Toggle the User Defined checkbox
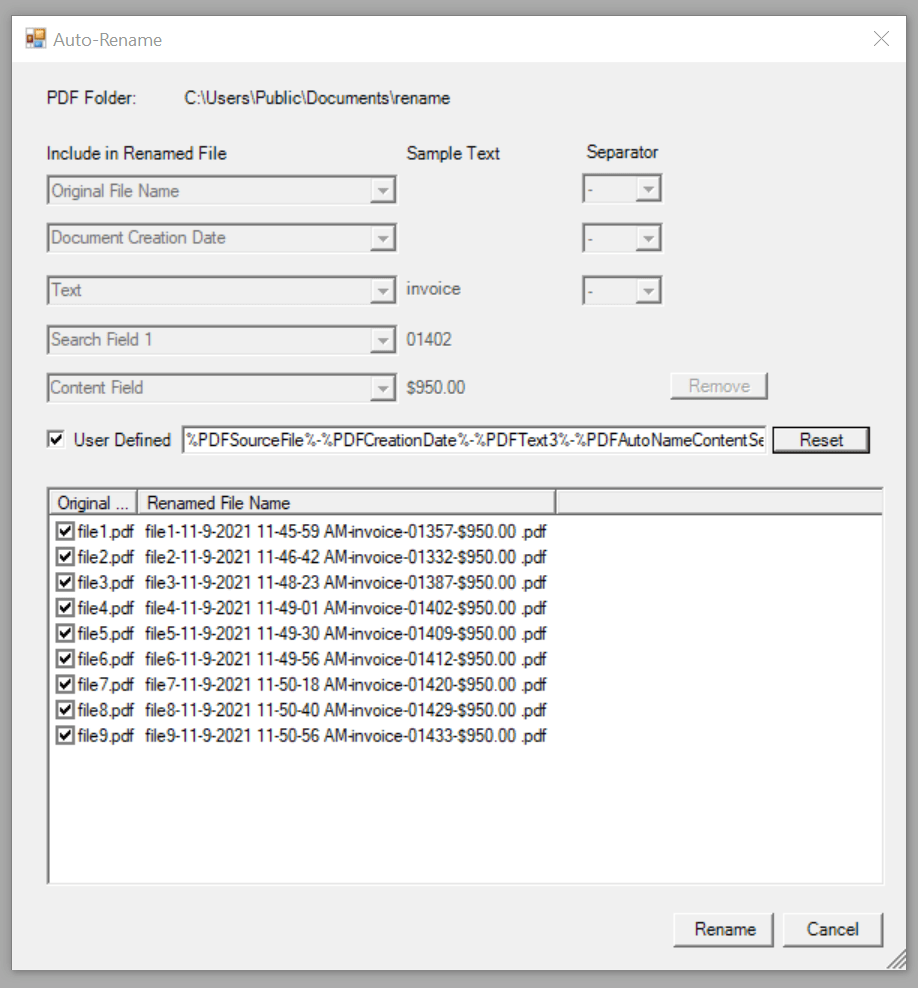 [x=56, y=439]
